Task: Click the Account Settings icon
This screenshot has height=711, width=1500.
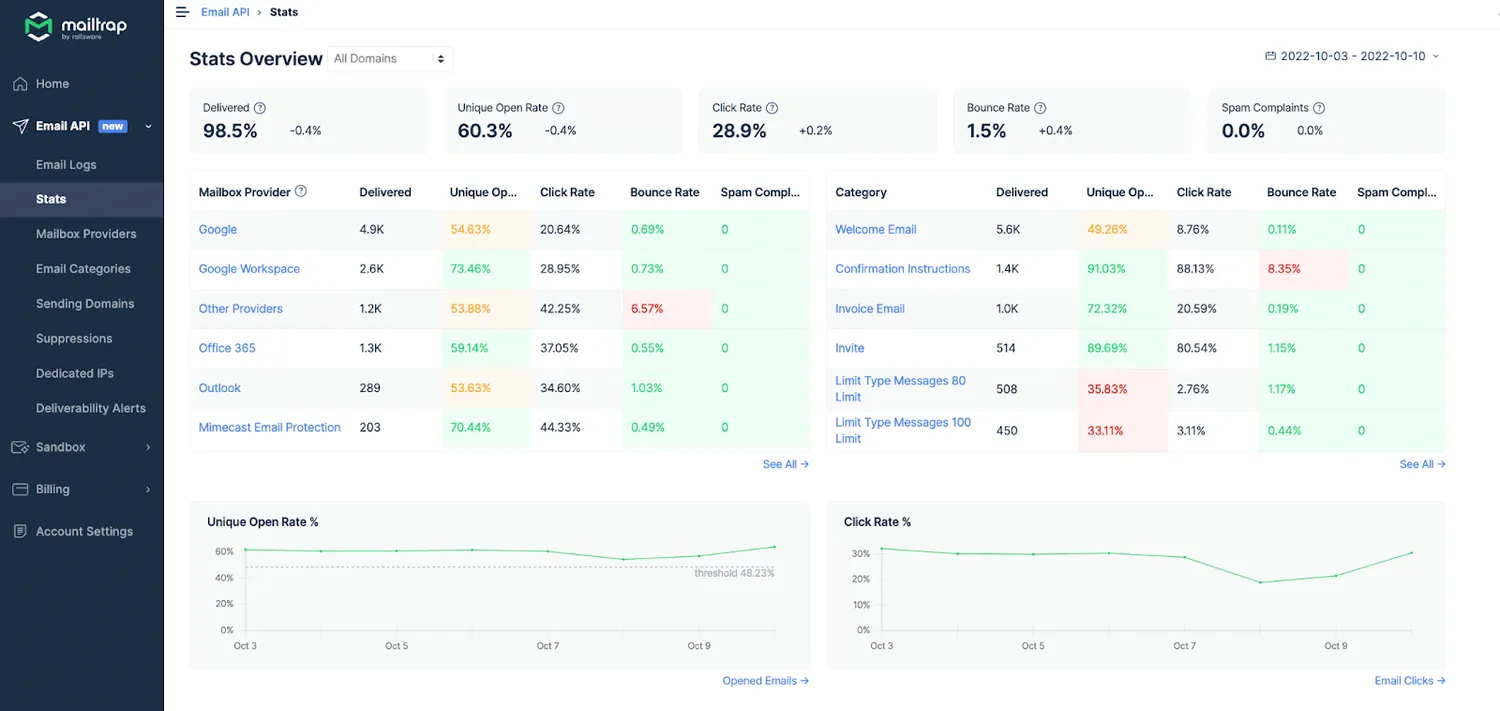Action: pyautogui.click(x=20, y=531)
